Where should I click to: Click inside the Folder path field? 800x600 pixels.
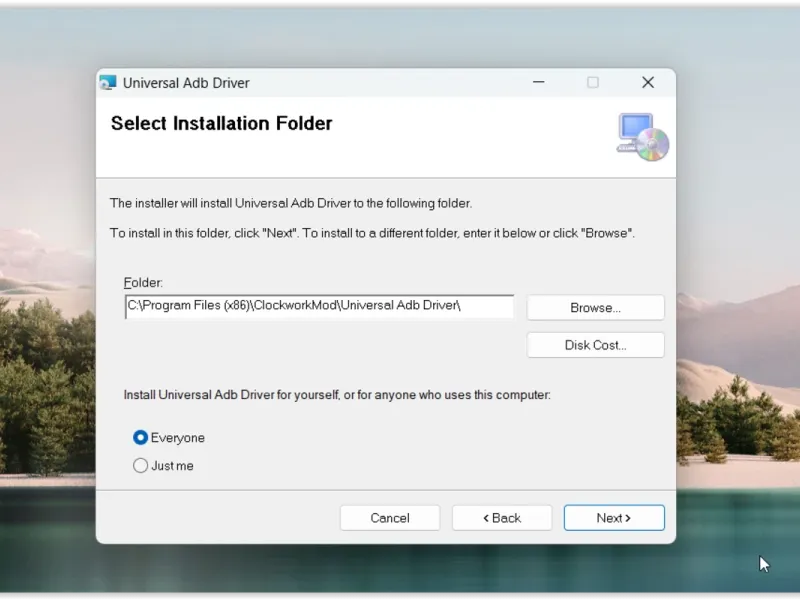point(319,306)
